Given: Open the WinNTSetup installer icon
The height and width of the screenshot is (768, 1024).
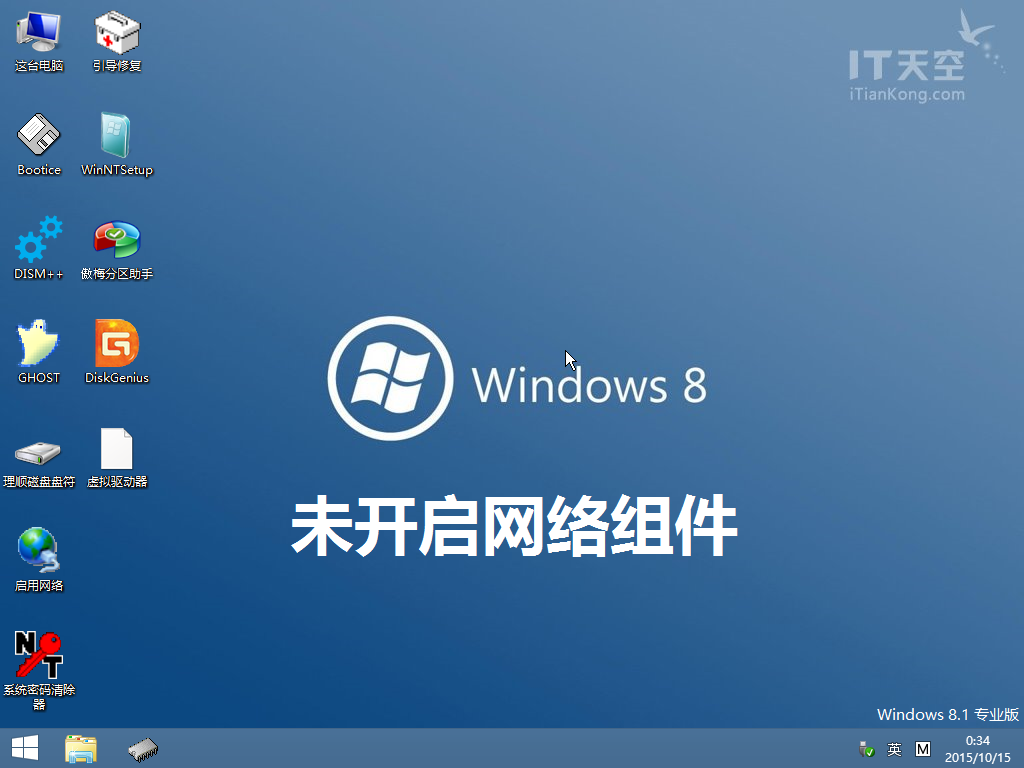Looking at the screenshot, I should 117,136.
